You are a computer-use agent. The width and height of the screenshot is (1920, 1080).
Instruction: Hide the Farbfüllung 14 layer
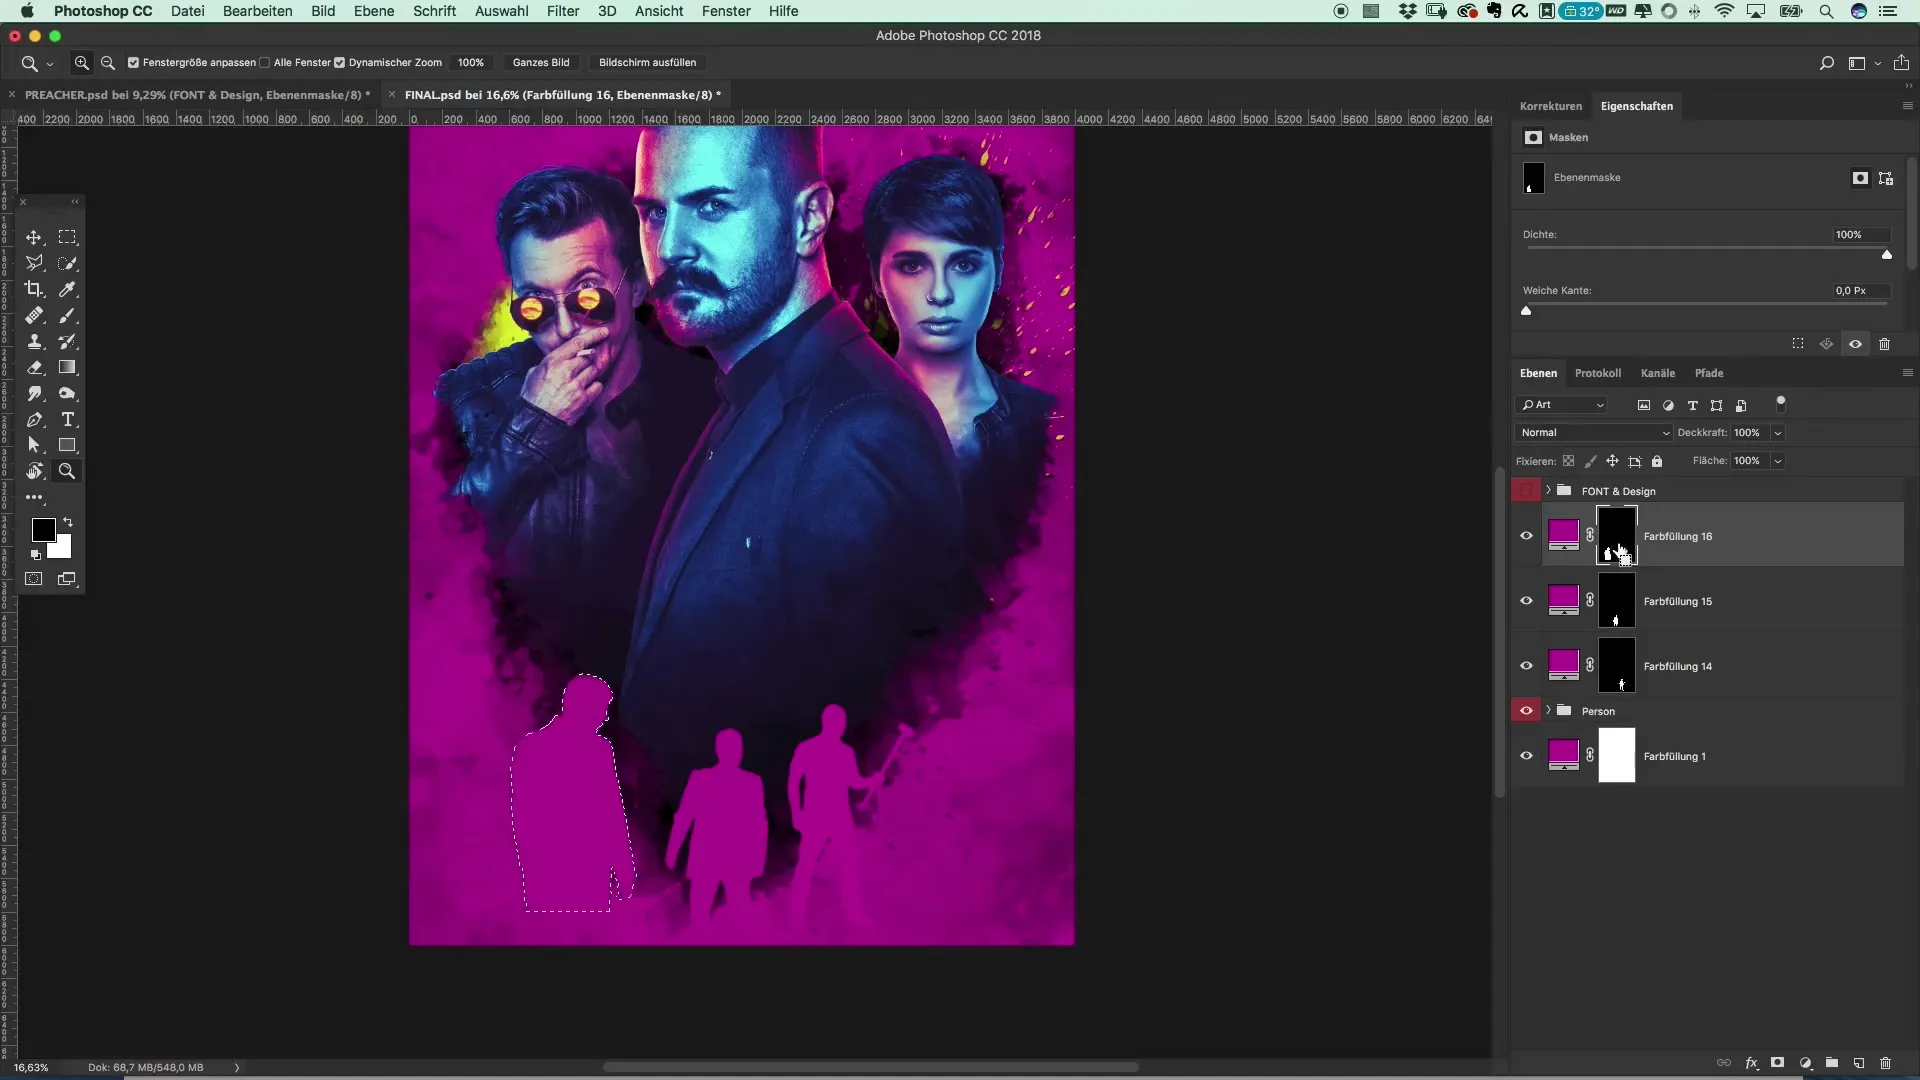point(1526,665)
